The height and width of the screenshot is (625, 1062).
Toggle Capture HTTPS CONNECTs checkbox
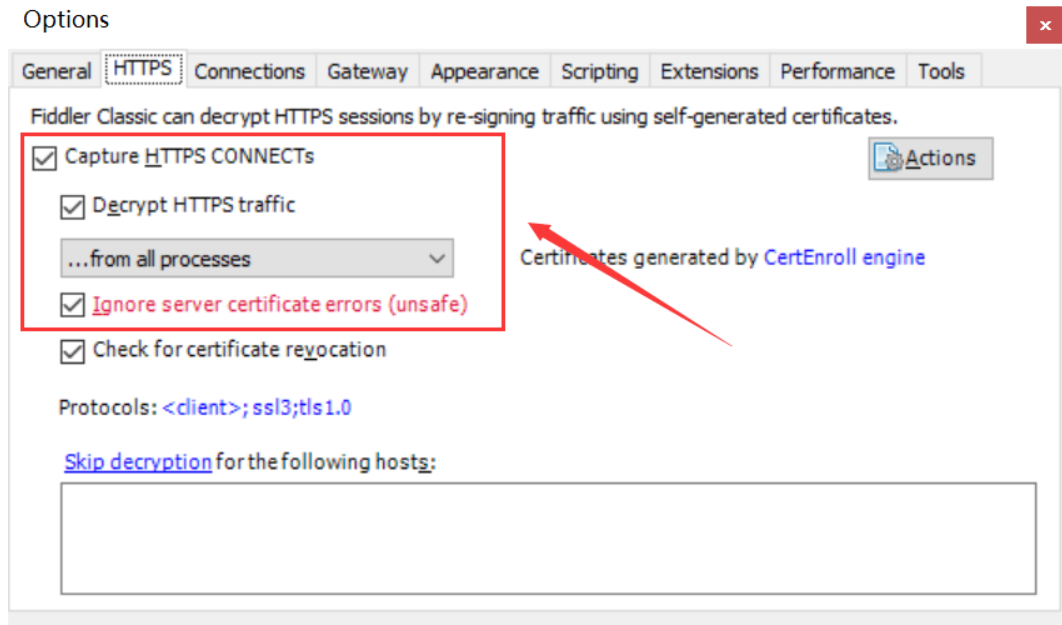point(45,158)
